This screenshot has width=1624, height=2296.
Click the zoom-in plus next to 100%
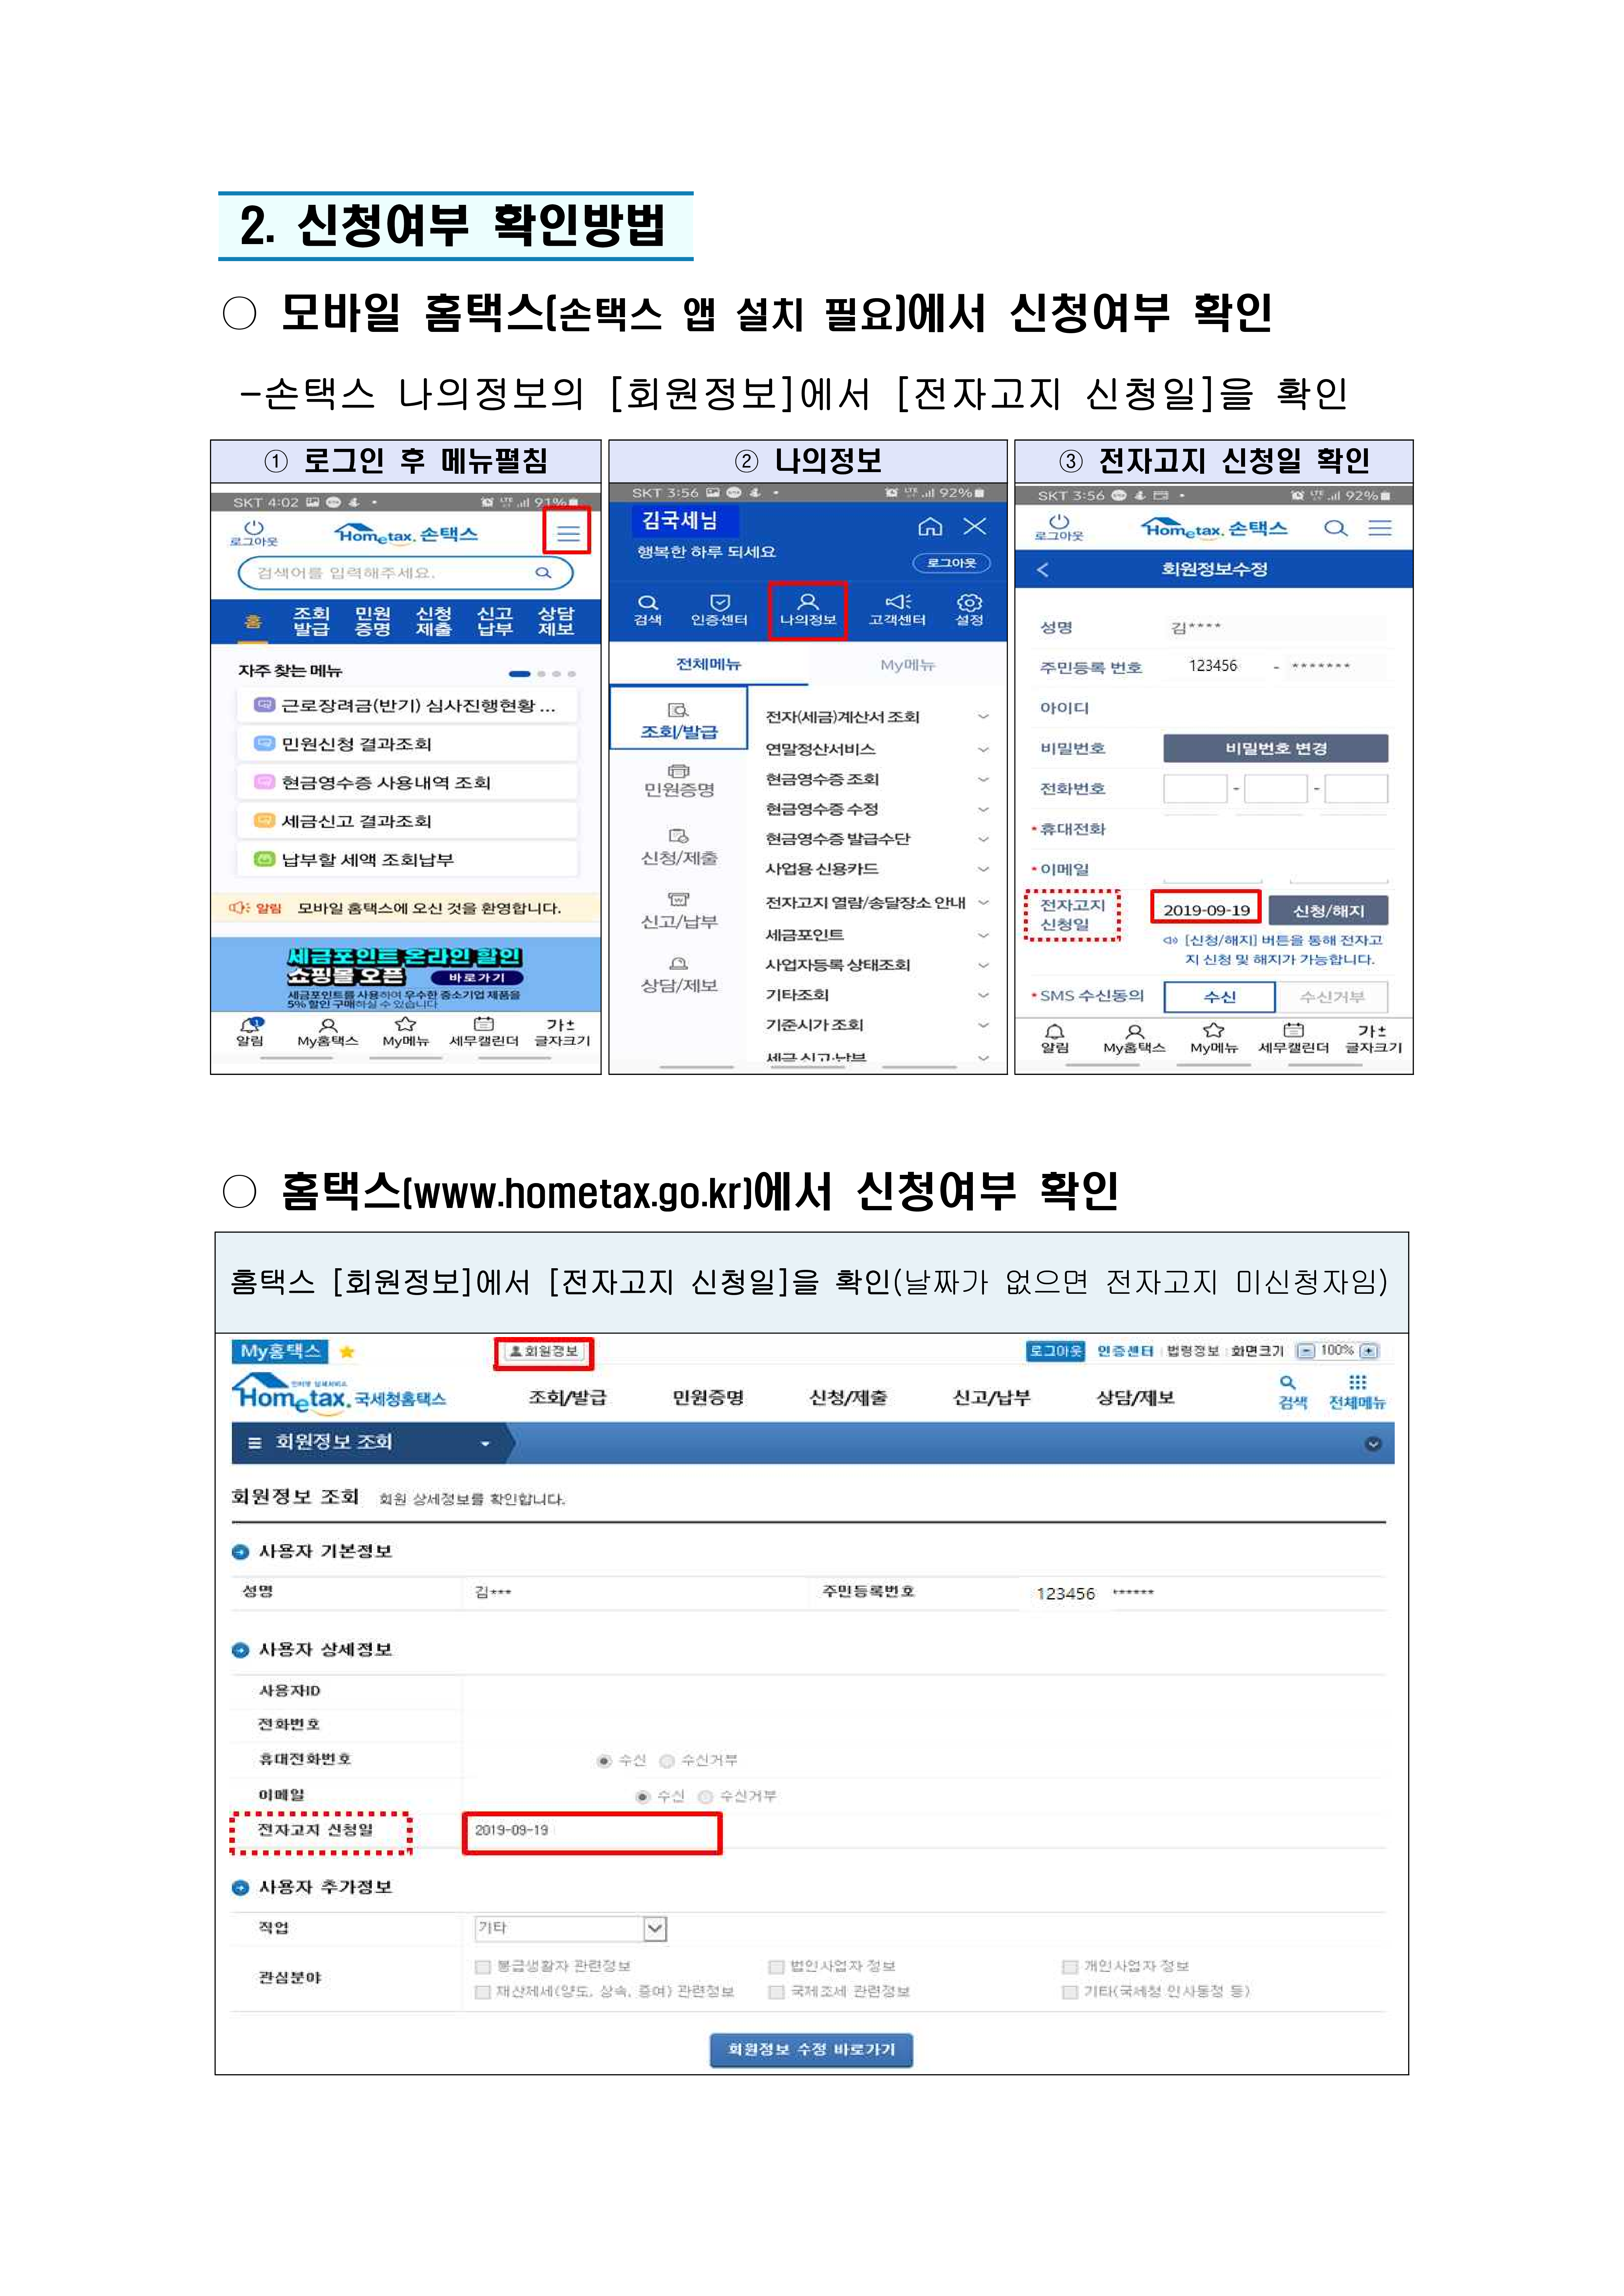[1369, 1351]
